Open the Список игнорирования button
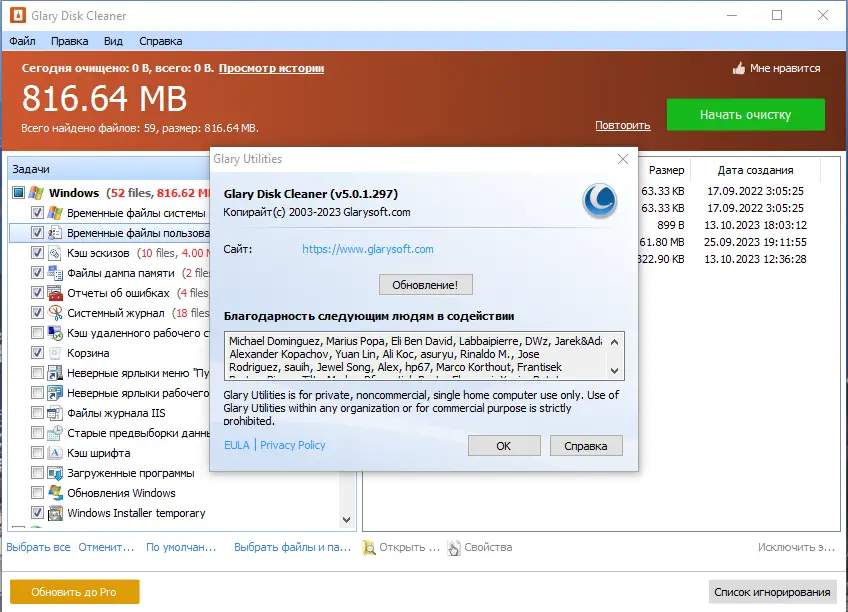 click(x=772, y=592)
